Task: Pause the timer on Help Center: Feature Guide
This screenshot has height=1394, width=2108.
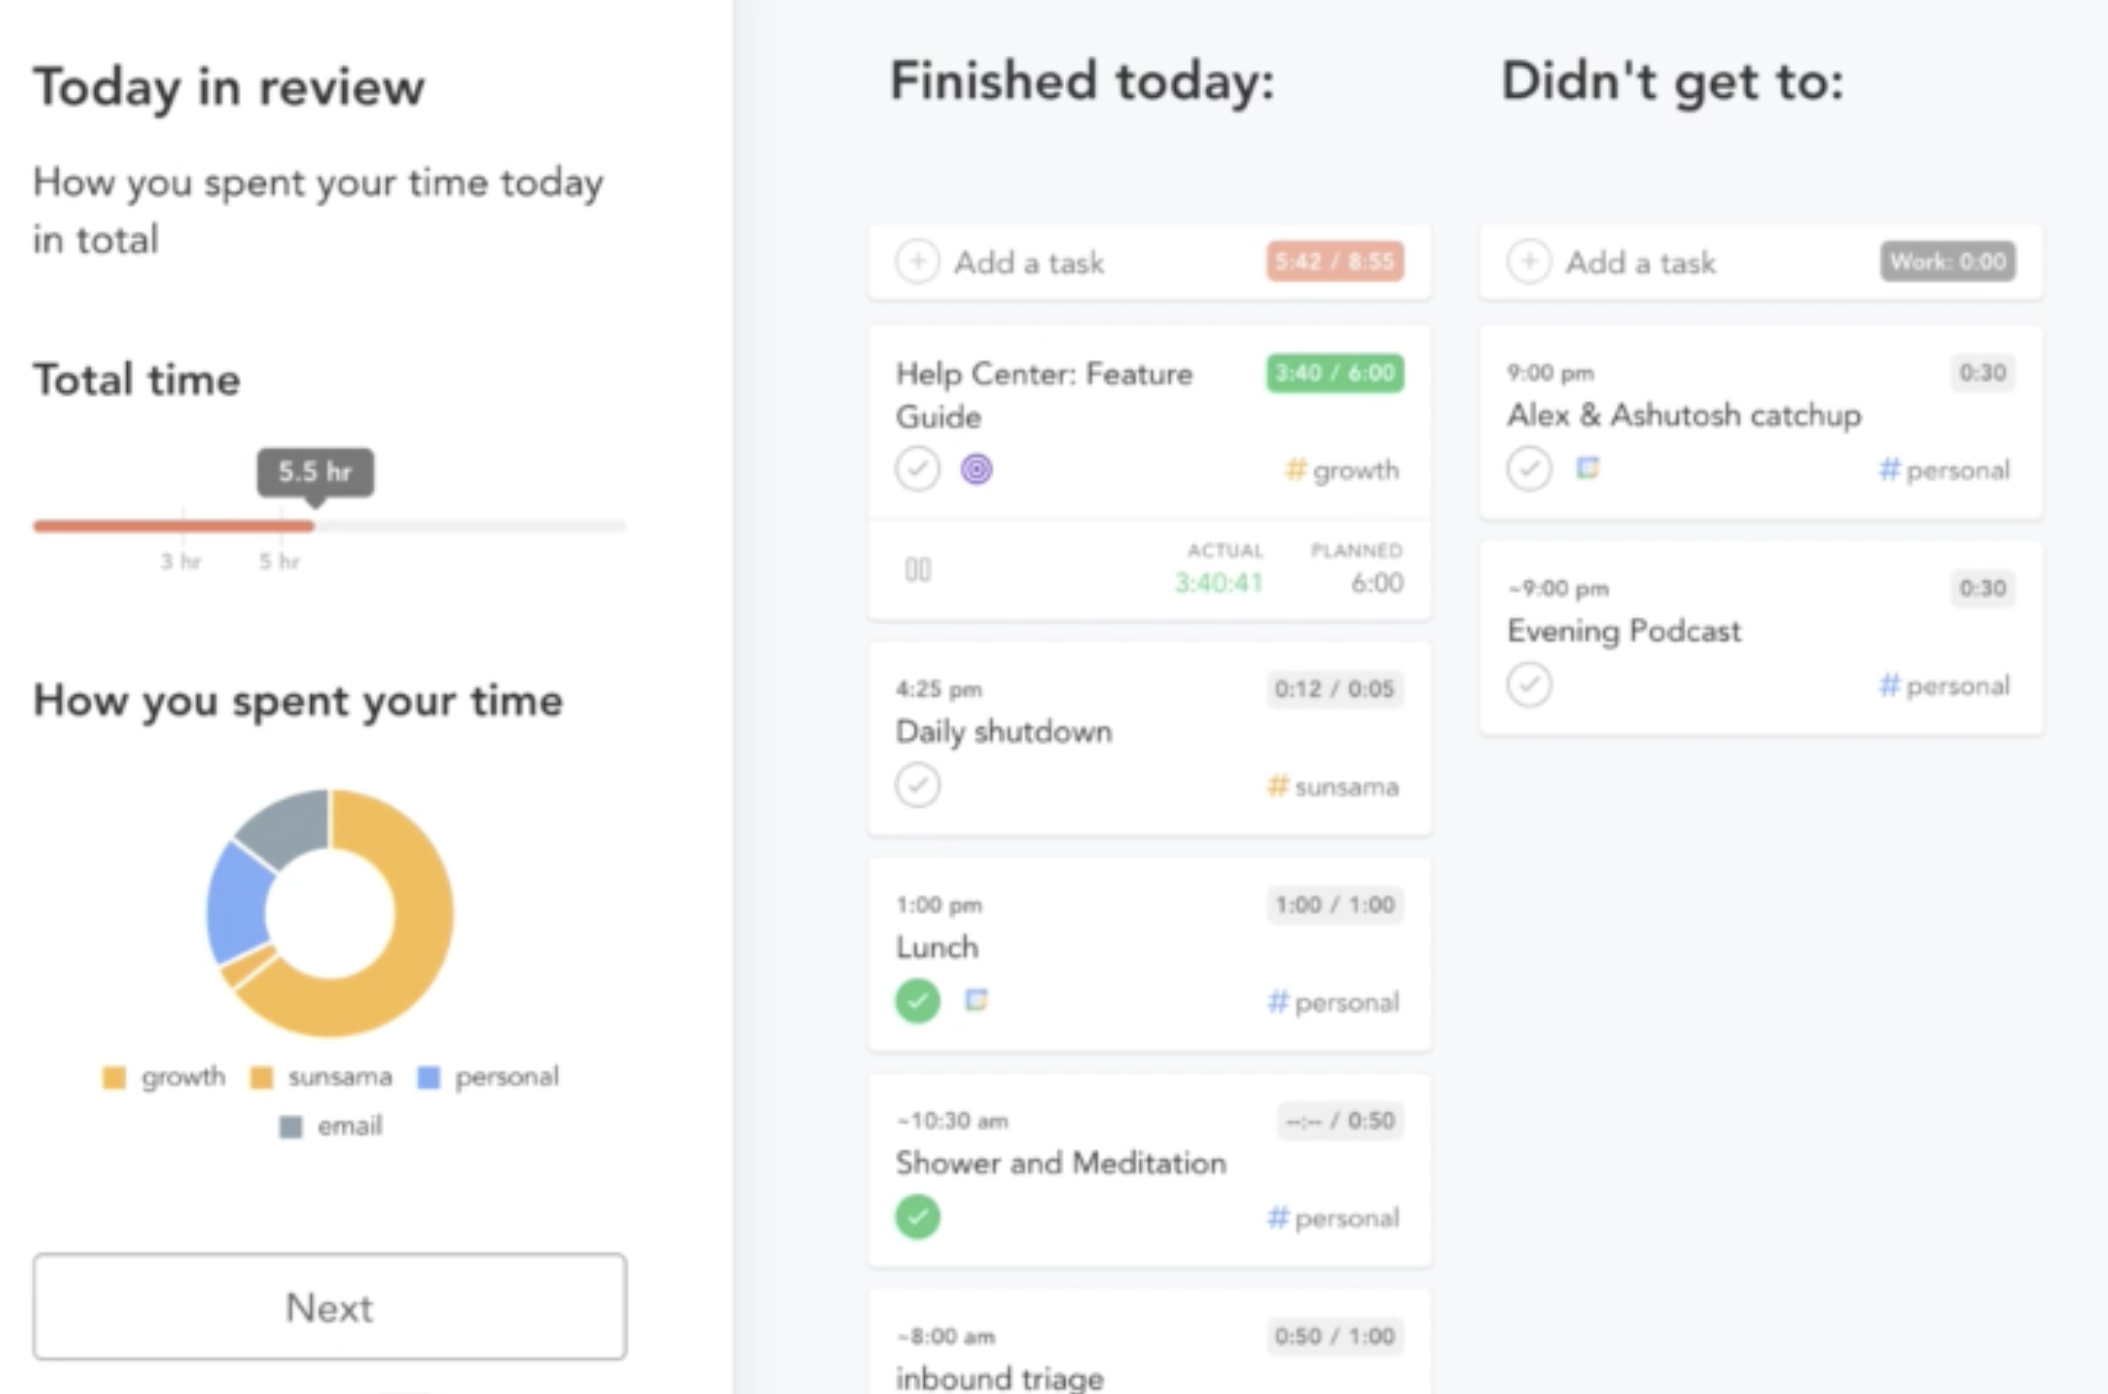Action: click(918, 570)
